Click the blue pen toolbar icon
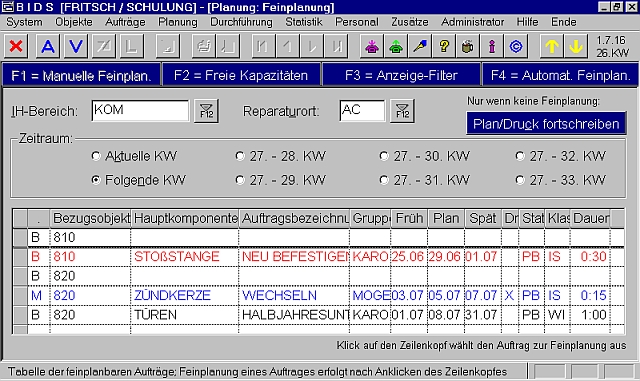Screen dimensions: 640x381 420,46
